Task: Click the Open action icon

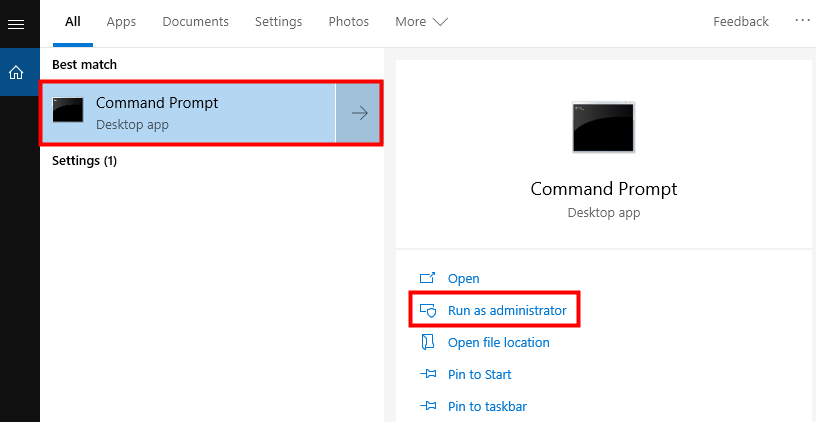Action: (427, 278)
